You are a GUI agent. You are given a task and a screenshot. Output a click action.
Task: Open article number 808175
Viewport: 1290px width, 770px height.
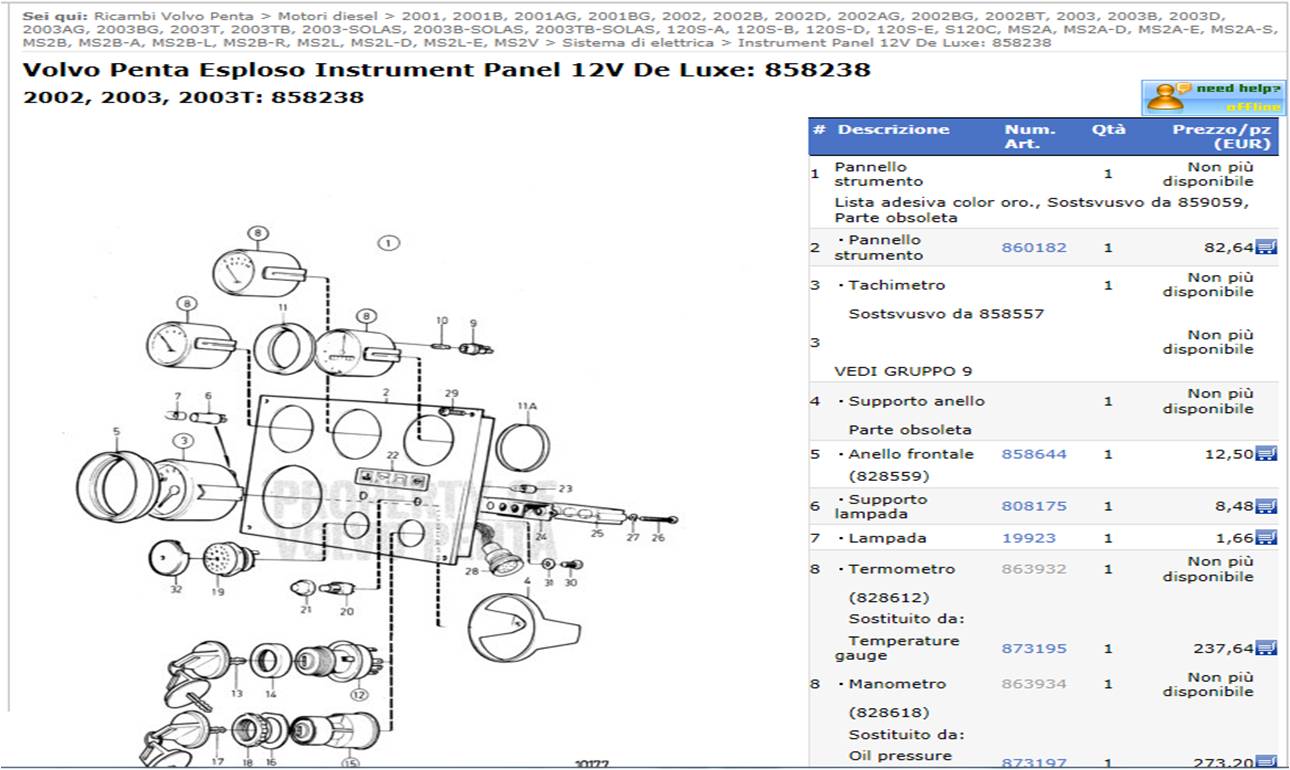tap(1034, 506)
